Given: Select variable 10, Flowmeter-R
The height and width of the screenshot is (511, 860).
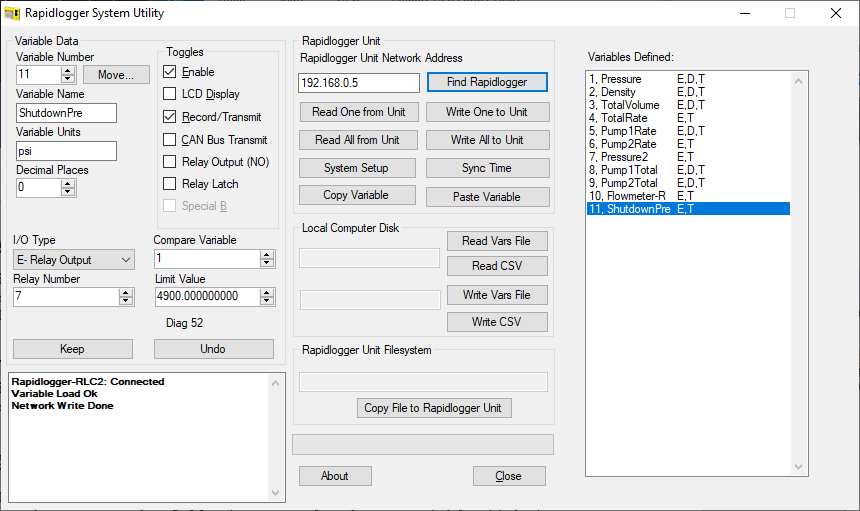Looking at the screenshot, I should [x=688, y=196].
